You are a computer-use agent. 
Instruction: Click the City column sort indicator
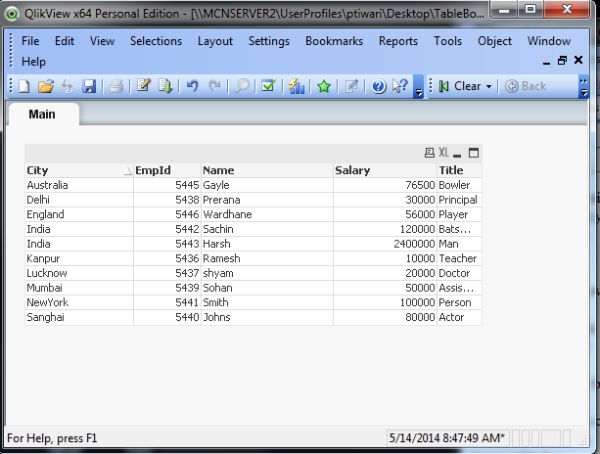tap(127, 172)
